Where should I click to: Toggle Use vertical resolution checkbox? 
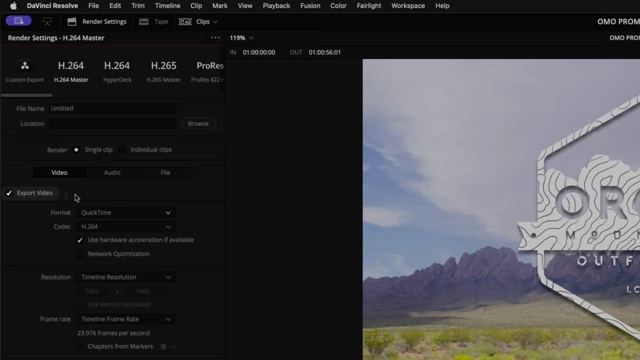click(x=80, y=304)
